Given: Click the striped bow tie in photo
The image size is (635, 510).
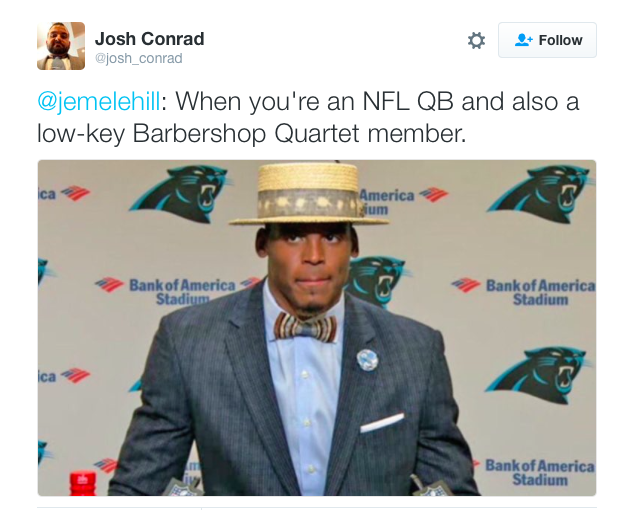Looking at the screenshot, I should pyautogui.click(x=304, y=327).
